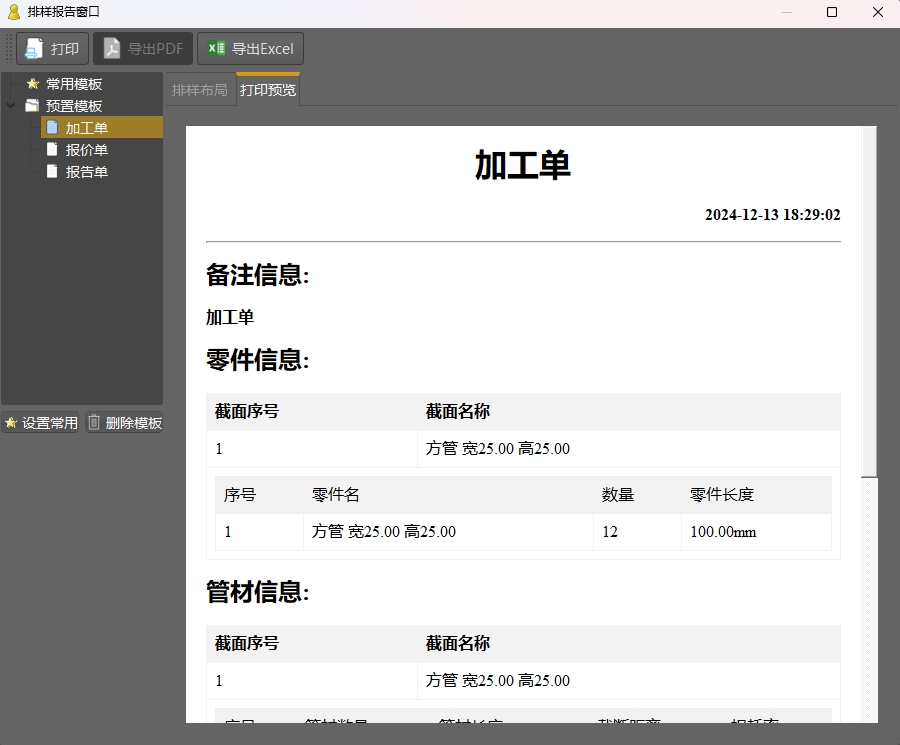Viewport: 900px width, 745px height.
Task: Click the timestamp 2024-12-13 18:29:02
Action: point(773,215)
